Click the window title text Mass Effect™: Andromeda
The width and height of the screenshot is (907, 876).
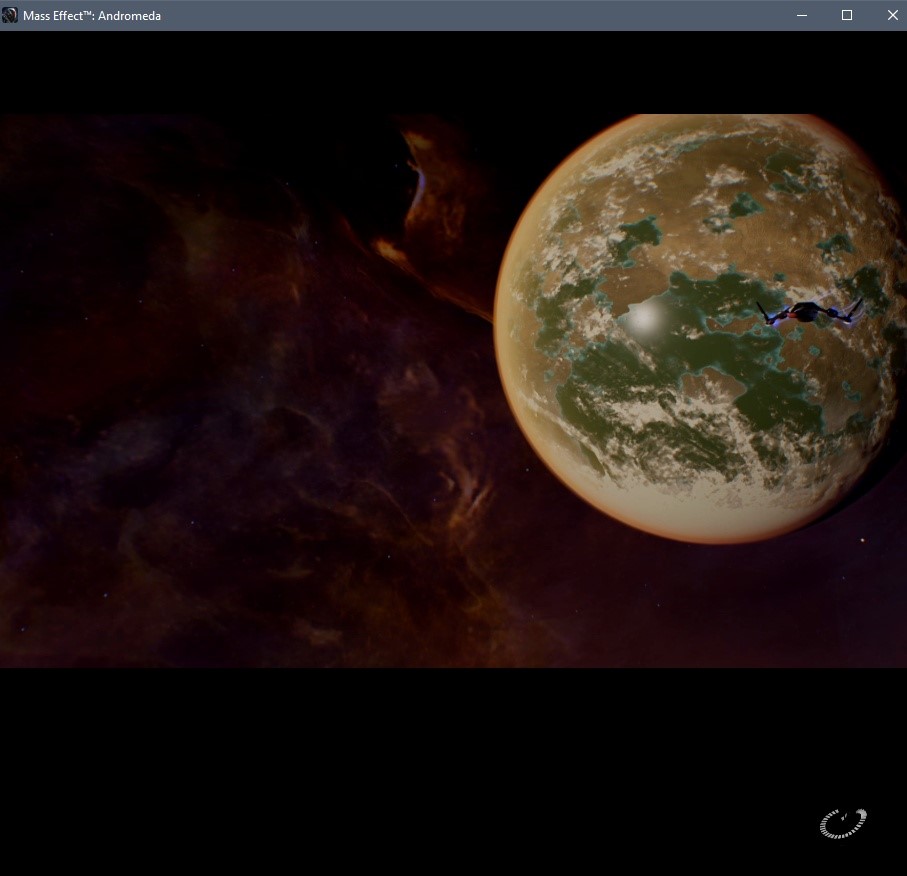tap(92, 16)
